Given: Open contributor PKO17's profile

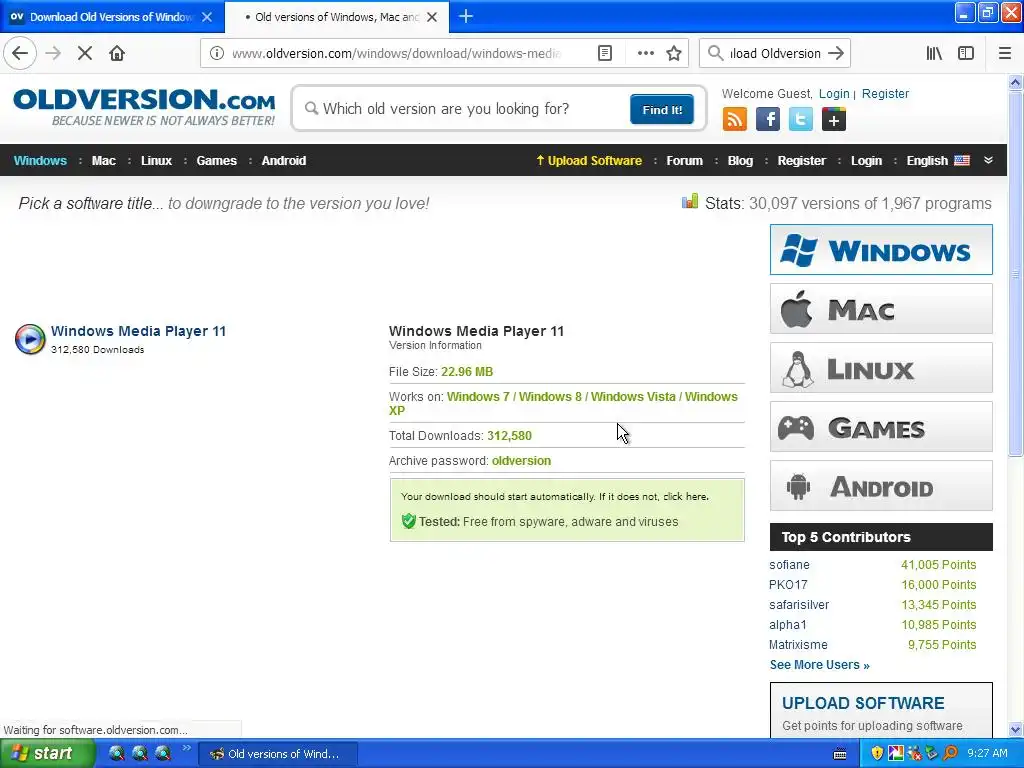Looking at the screenshot, I should pyautogui.click(x=788, y=584).
